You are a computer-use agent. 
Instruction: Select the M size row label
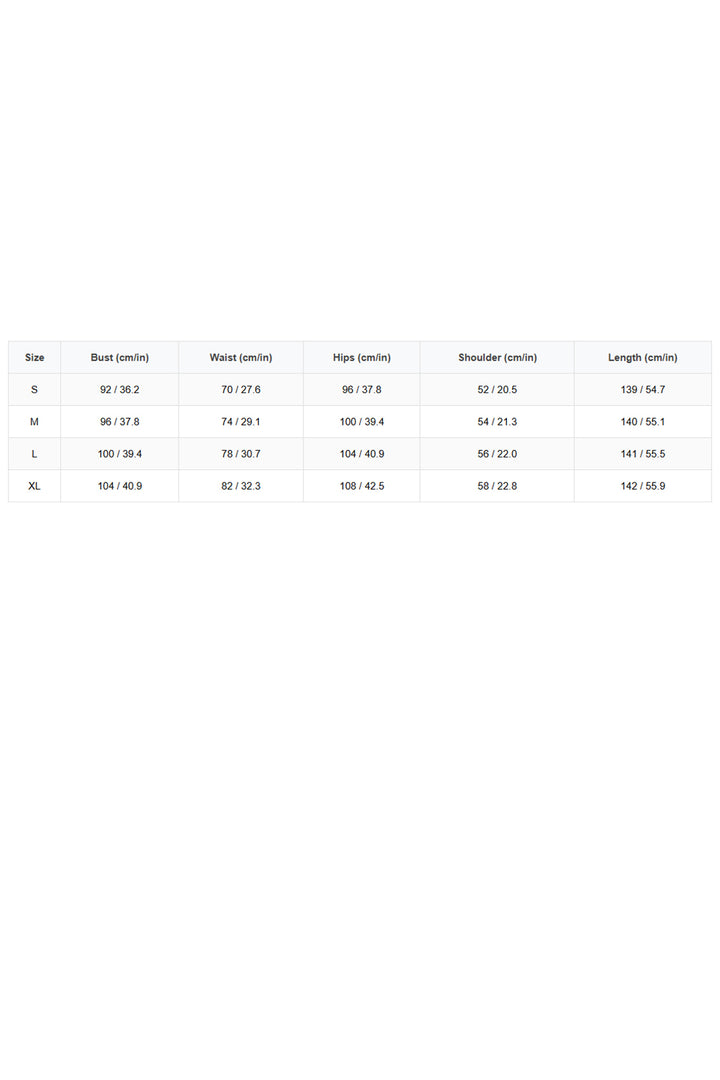point(34,422)
